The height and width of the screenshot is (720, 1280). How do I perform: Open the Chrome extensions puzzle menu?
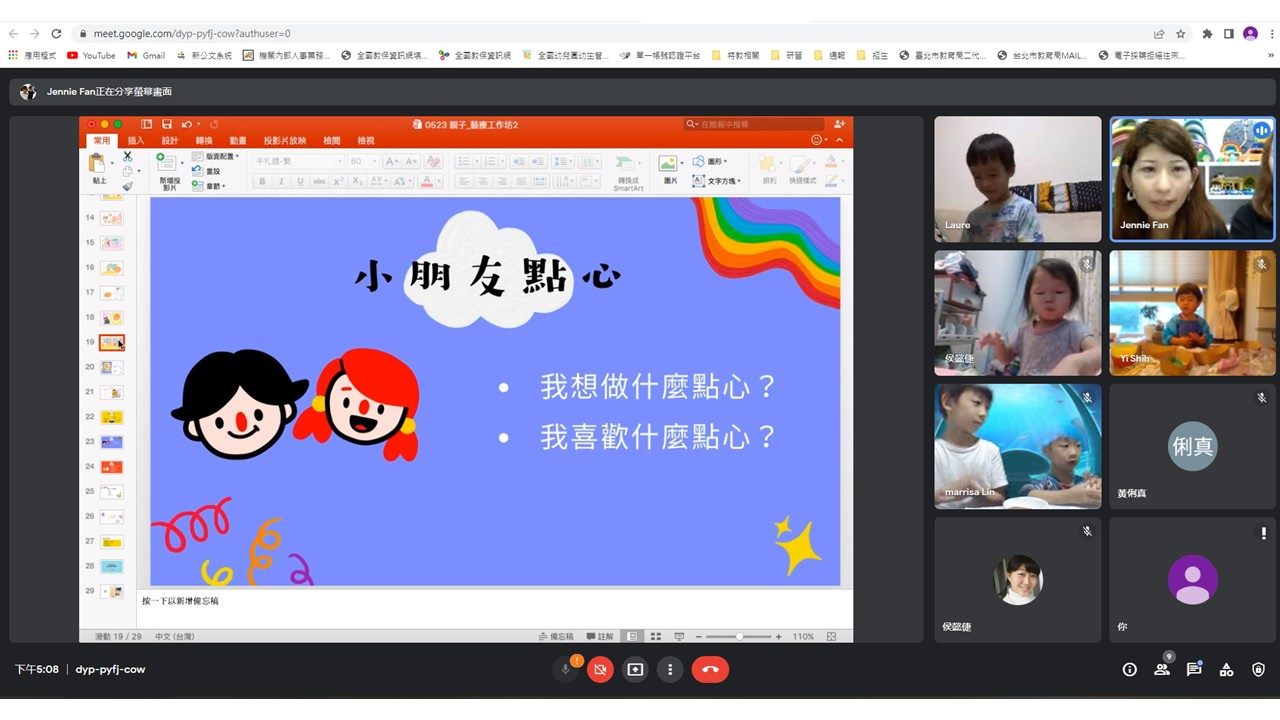pyautogui.click(x=1205, y=33)
